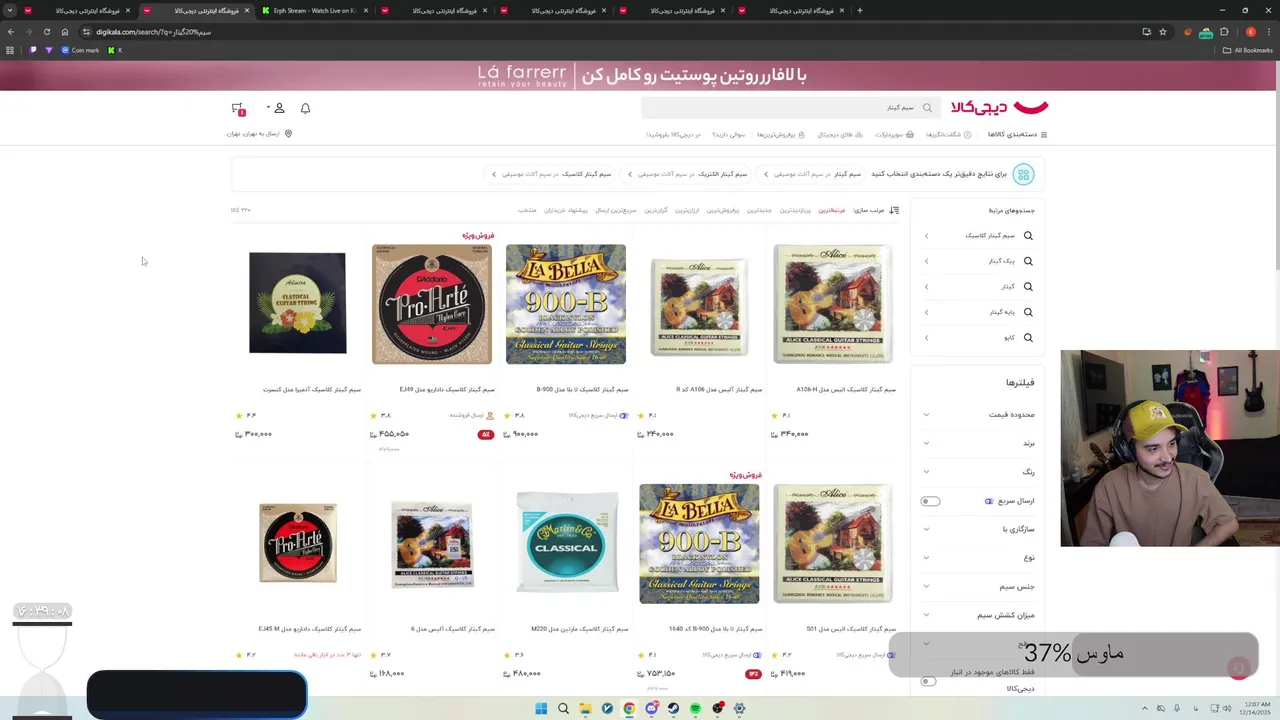Select the سیم گیتار کلاسیک category chip

pyautogui.click(x=551, y=174)
